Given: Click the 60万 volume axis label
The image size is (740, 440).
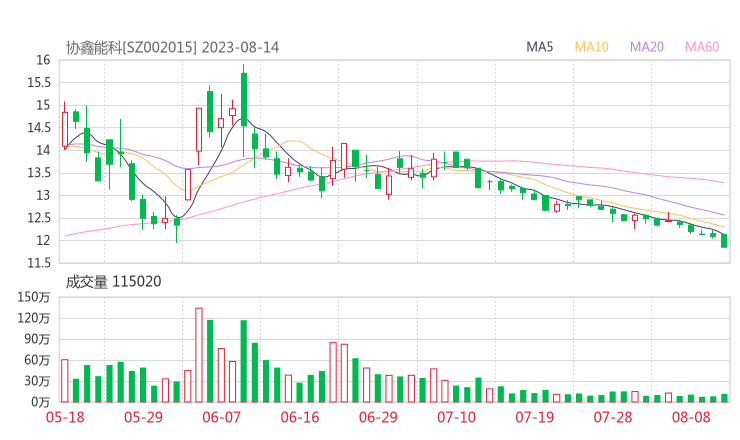Looking at the screenshot, I should click(x=37, y=360).
